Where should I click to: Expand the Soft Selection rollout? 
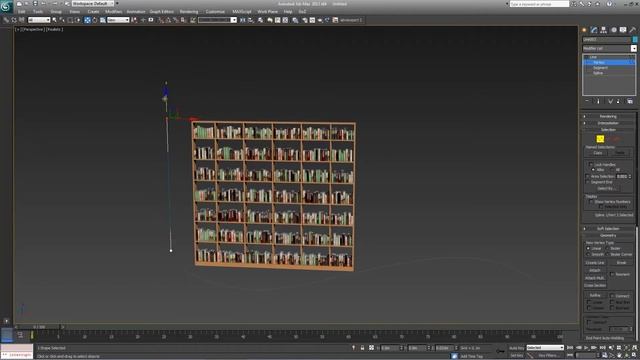point(608,229)
